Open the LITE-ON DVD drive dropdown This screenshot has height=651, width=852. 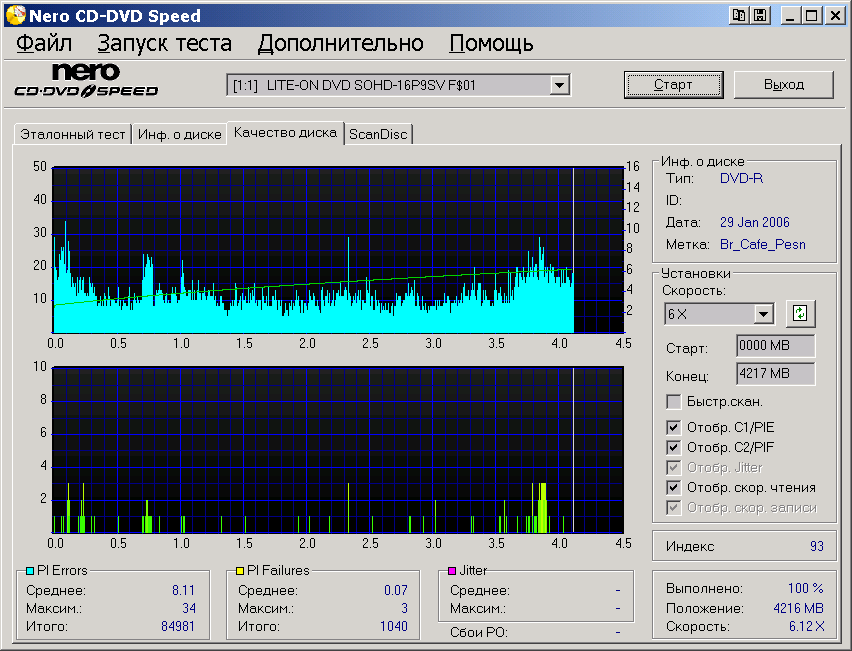pos(559,86)
